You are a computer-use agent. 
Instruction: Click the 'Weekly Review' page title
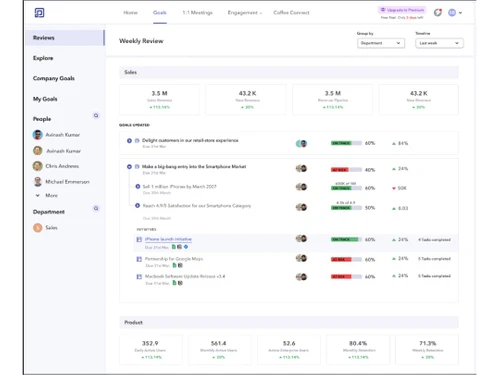click(x=141, y=41)
